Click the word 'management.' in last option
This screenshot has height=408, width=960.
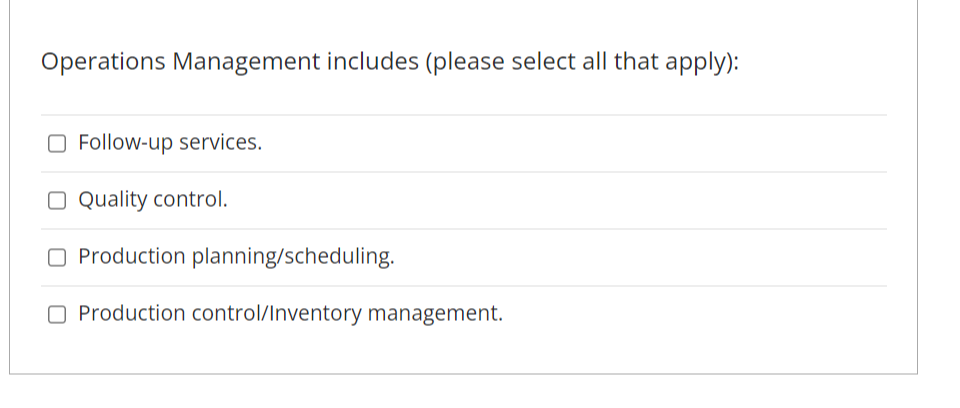pyautogui.click(x=435, y=314)
